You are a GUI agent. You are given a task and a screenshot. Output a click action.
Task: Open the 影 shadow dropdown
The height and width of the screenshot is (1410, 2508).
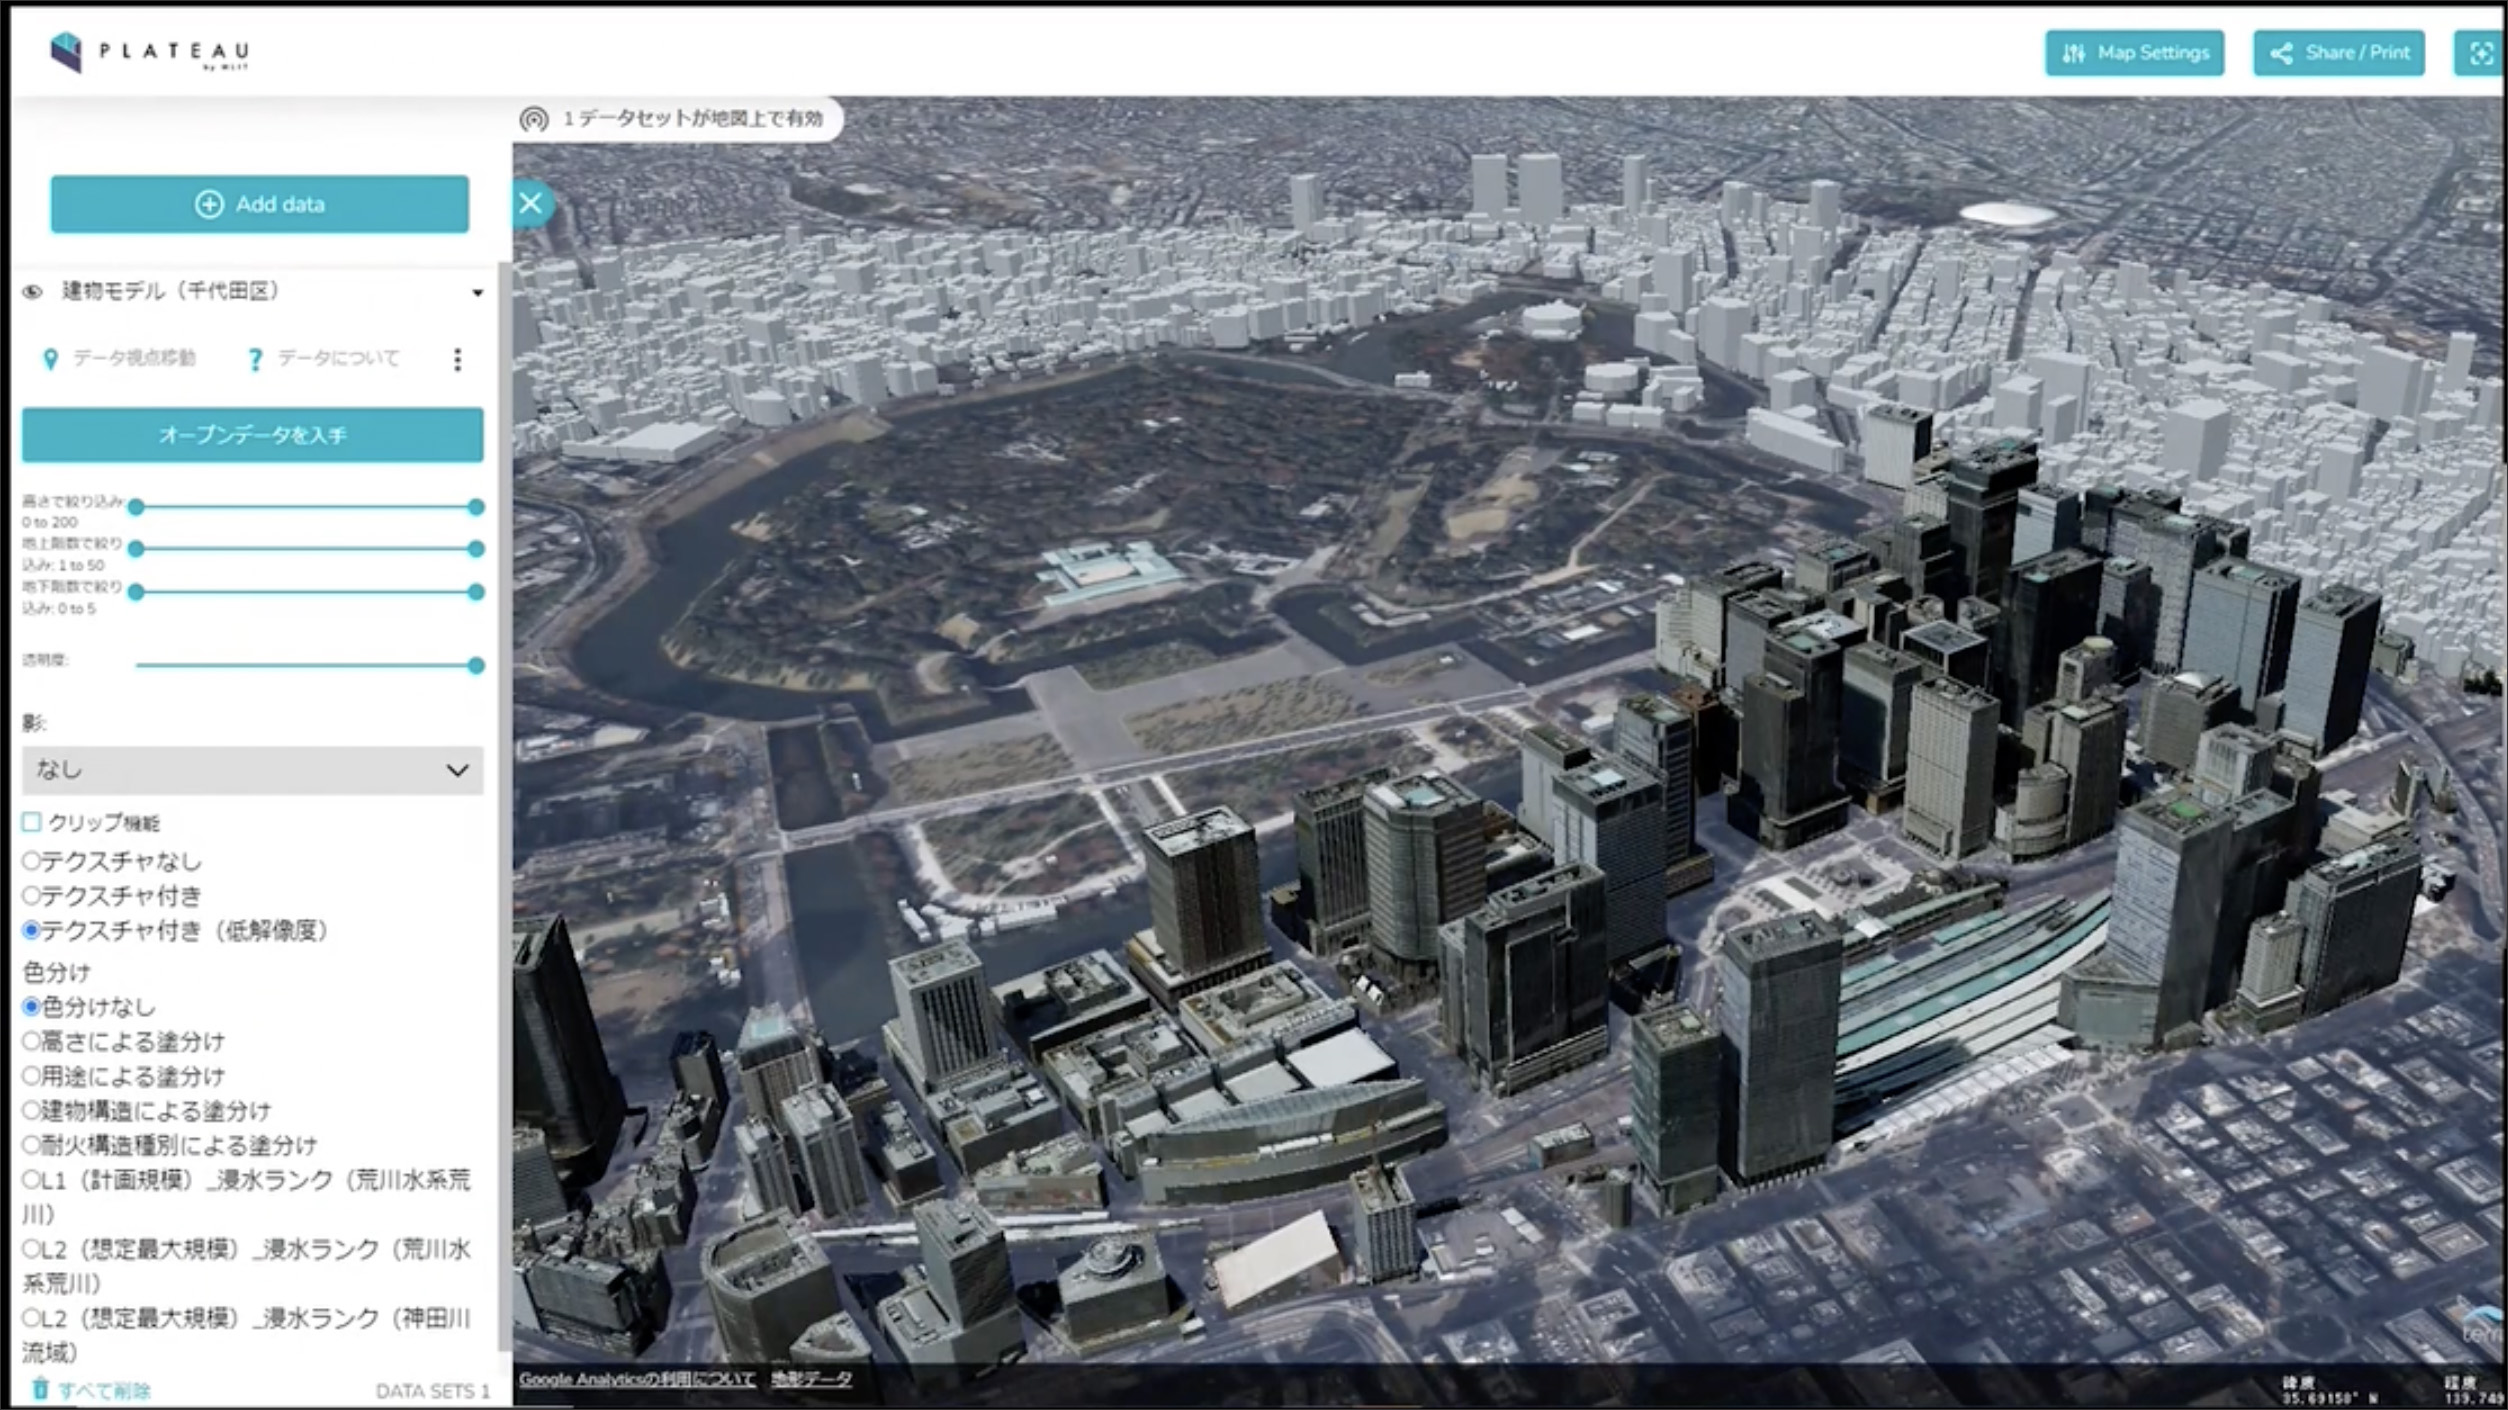[x=252, y=770]
